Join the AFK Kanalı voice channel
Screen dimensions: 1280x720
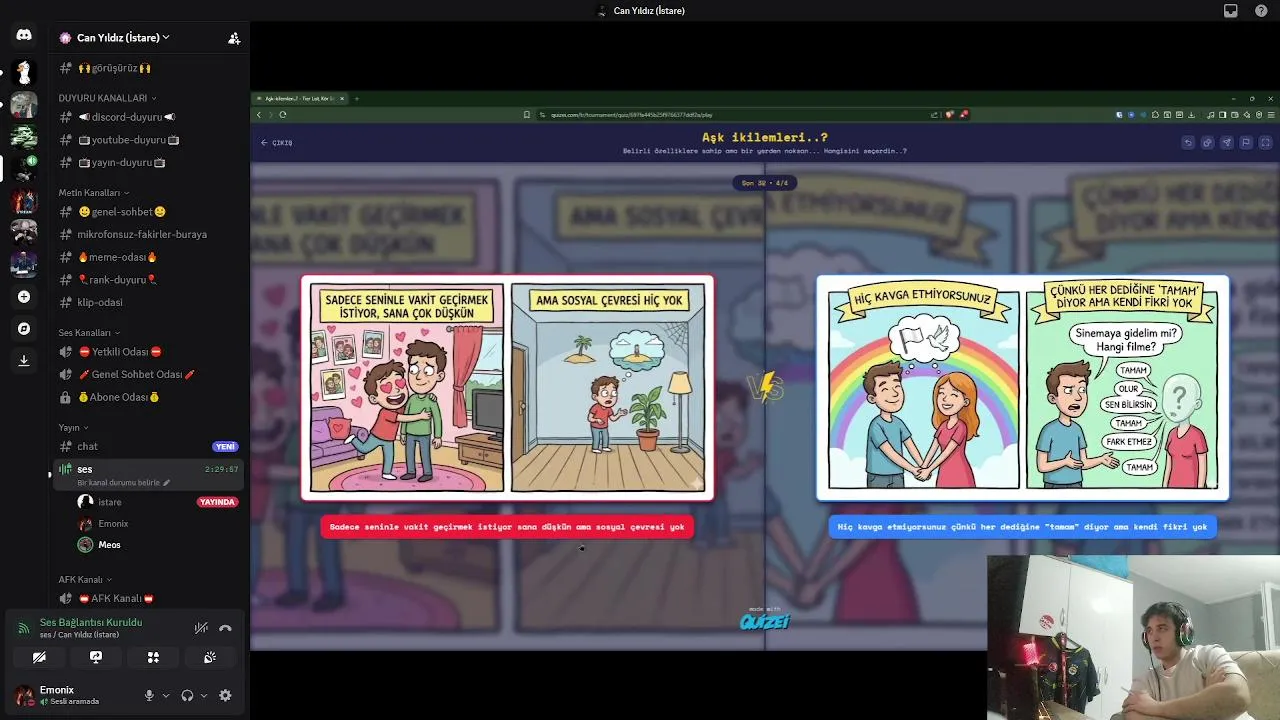point(148,598)
